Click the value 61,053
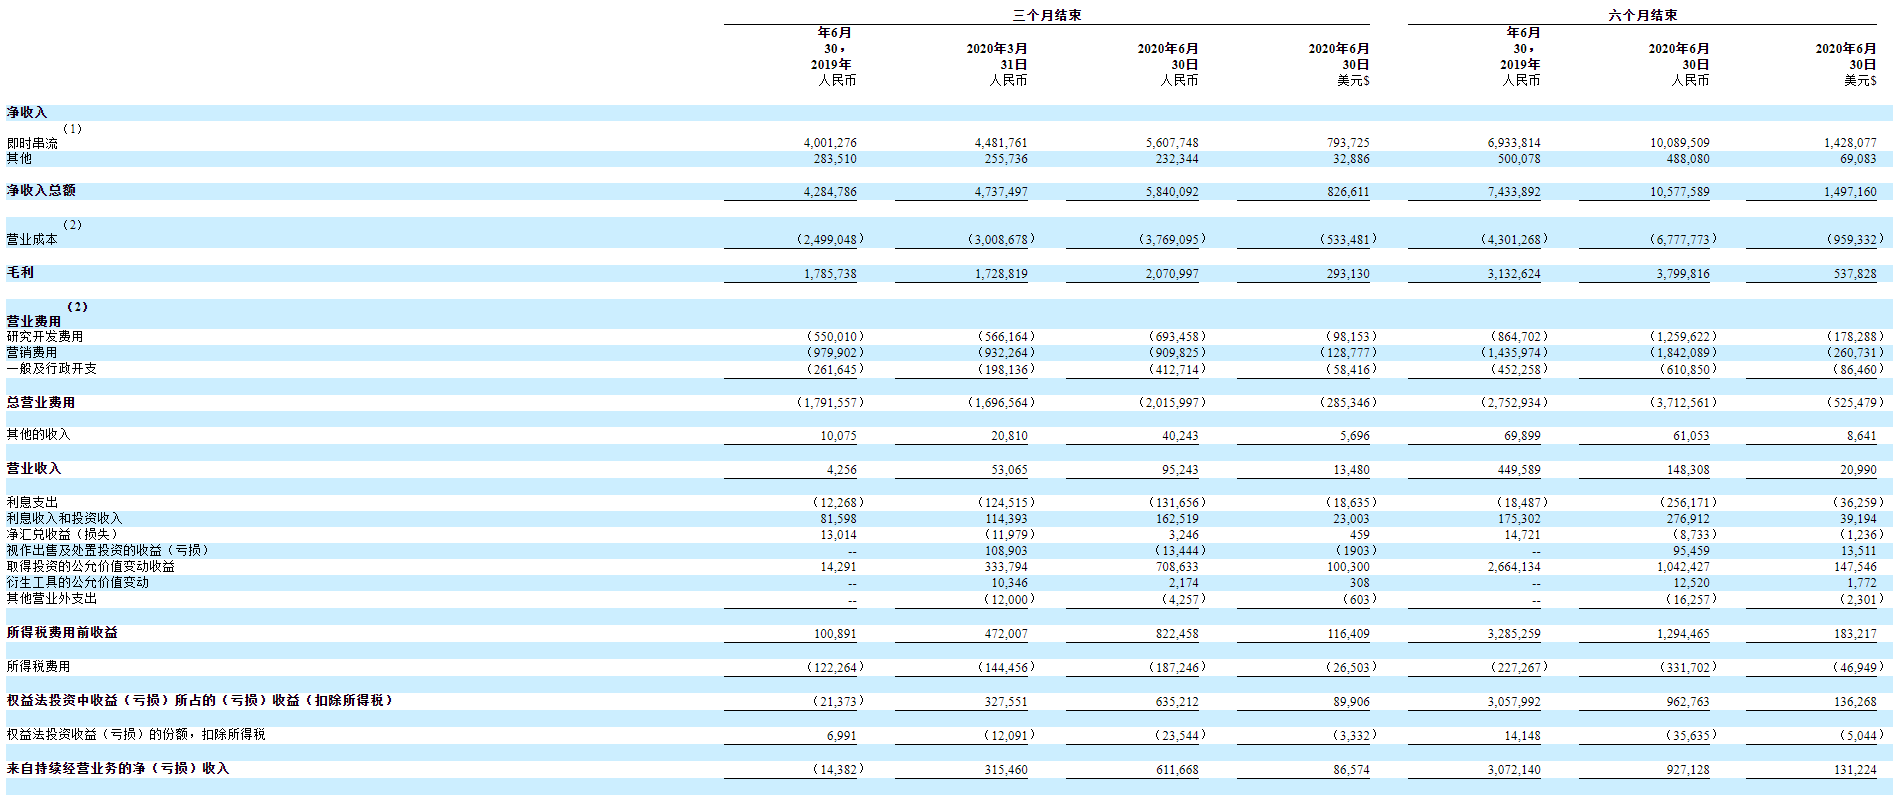 1691,436
